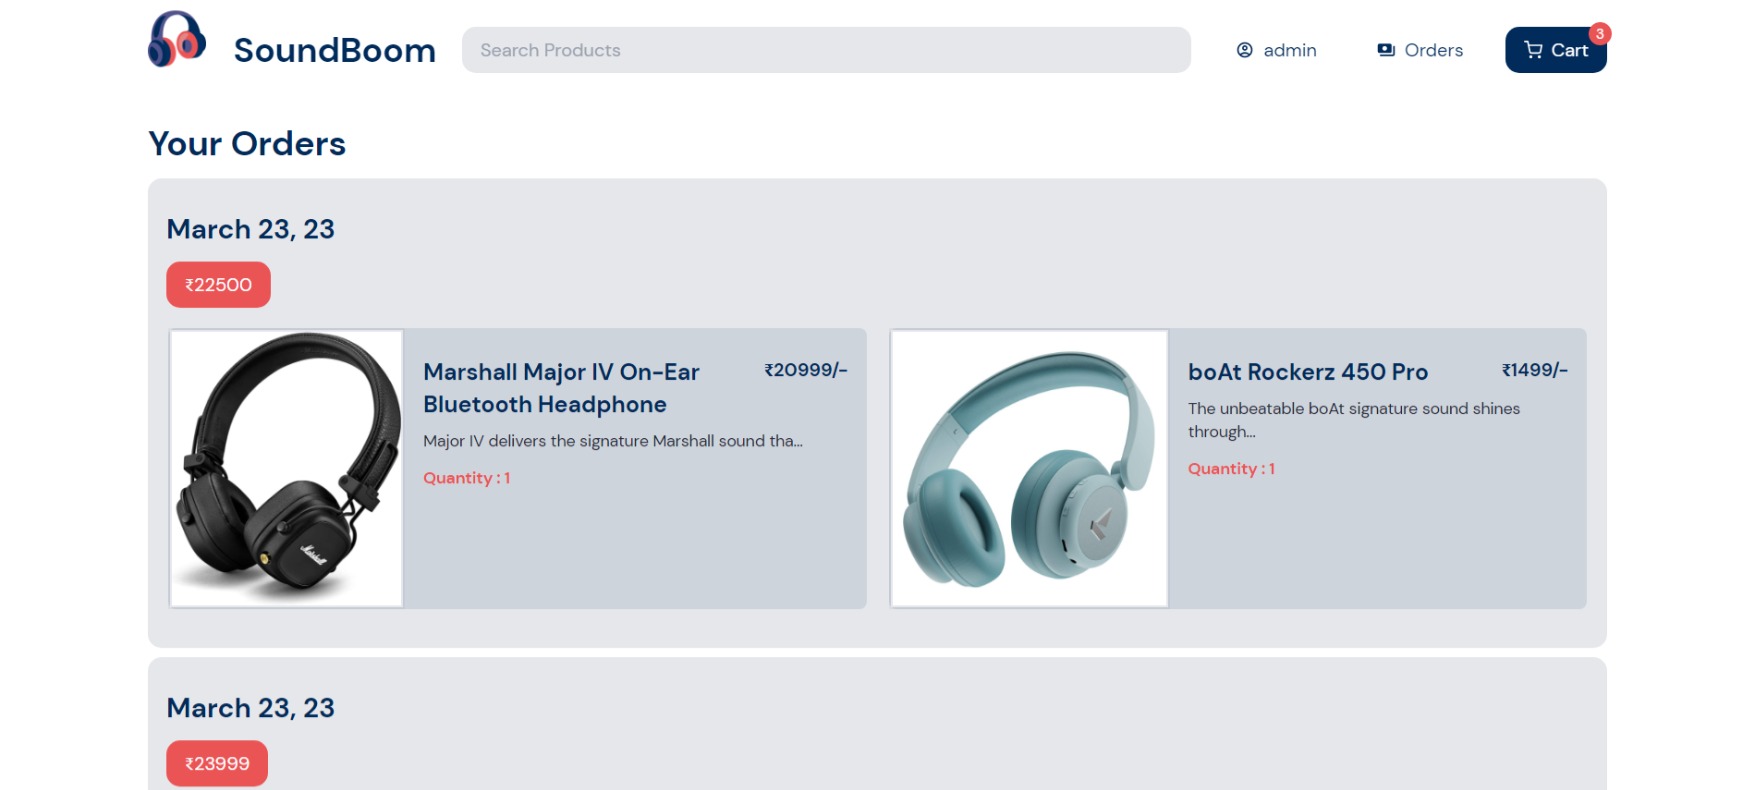Click the cart item count badge showing 3
Screen dimensions: 1755x790
pyautogui.click(x=1600, y=34)
